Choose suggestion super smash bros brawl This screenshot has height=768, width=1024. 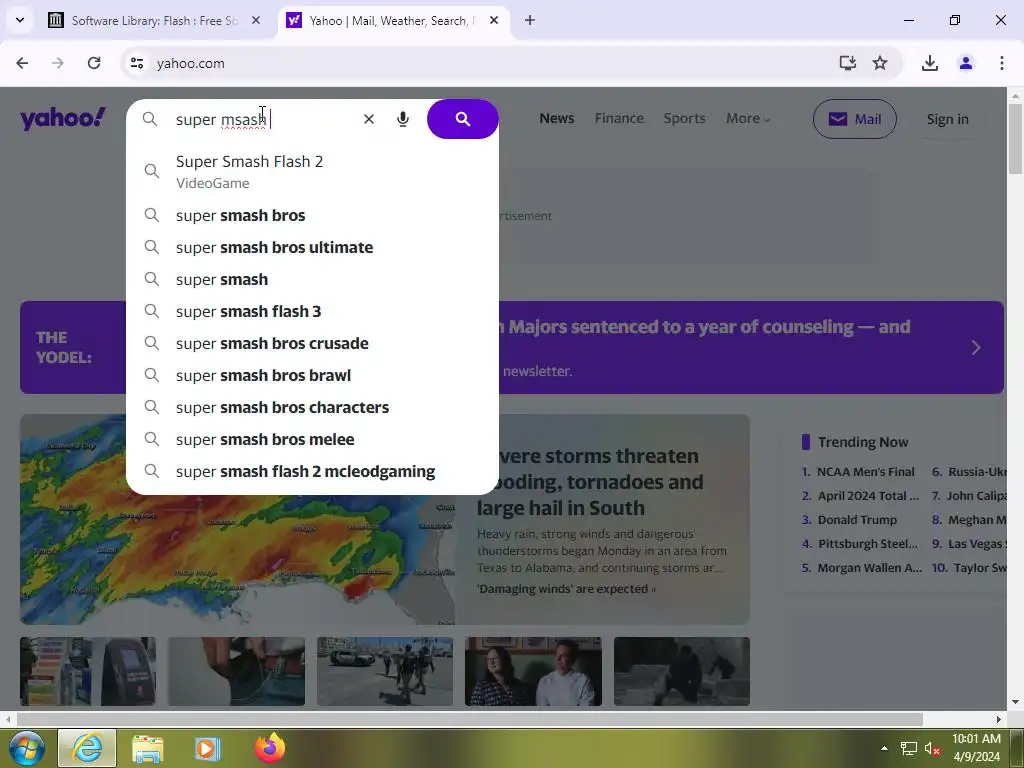click(312, 376)
